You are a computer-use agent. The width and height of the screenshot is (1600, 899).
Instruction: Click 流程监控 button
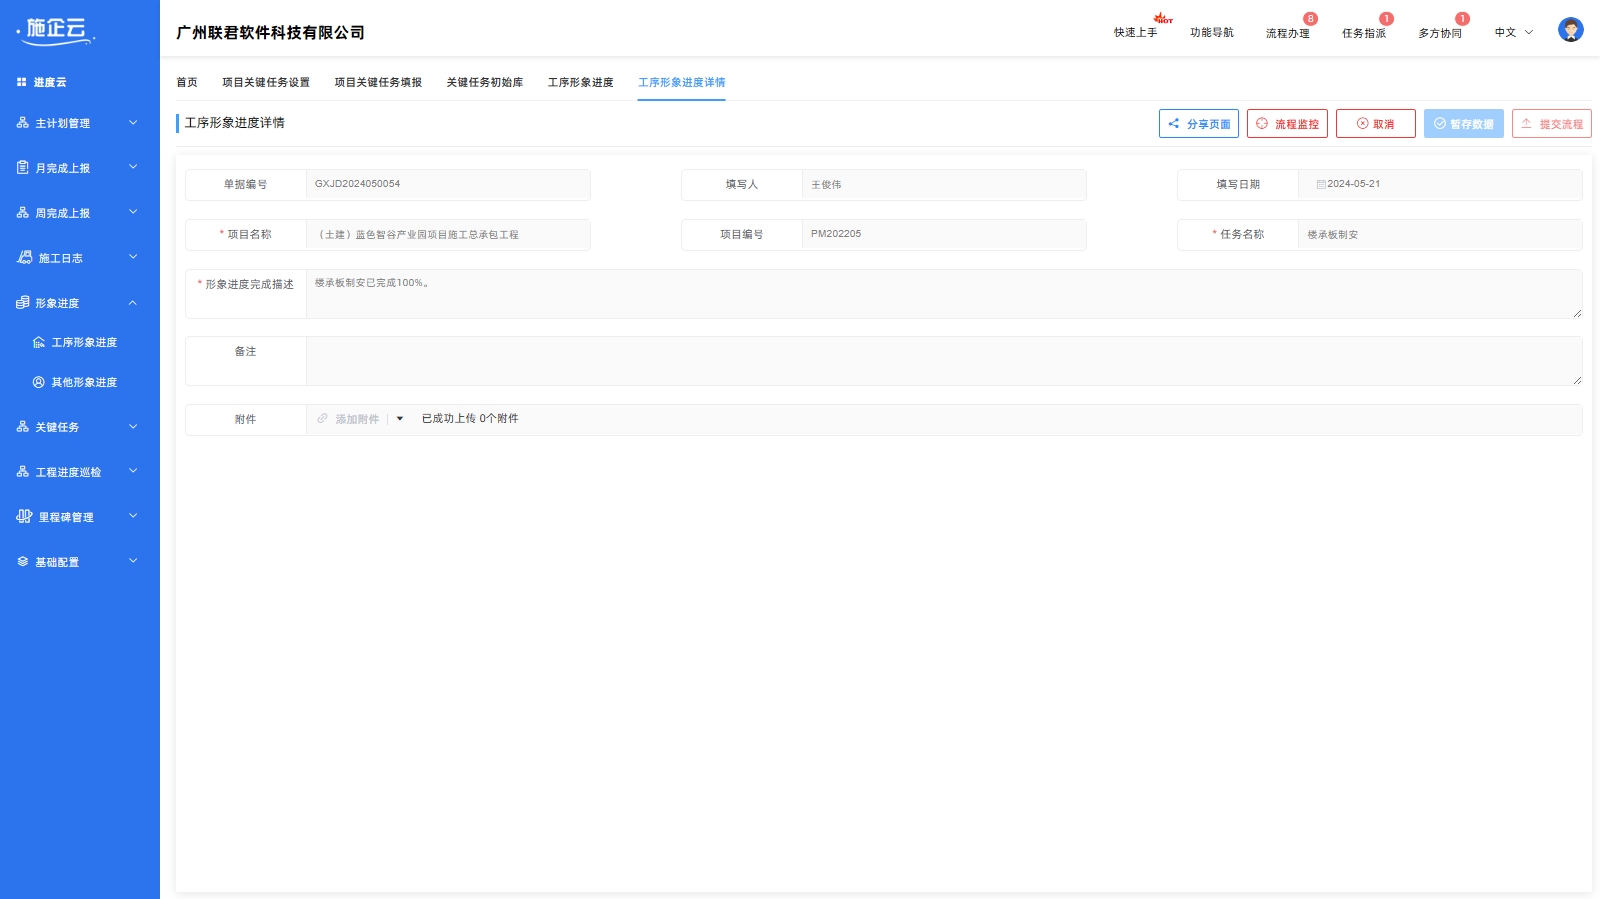tap(1287, 124)
